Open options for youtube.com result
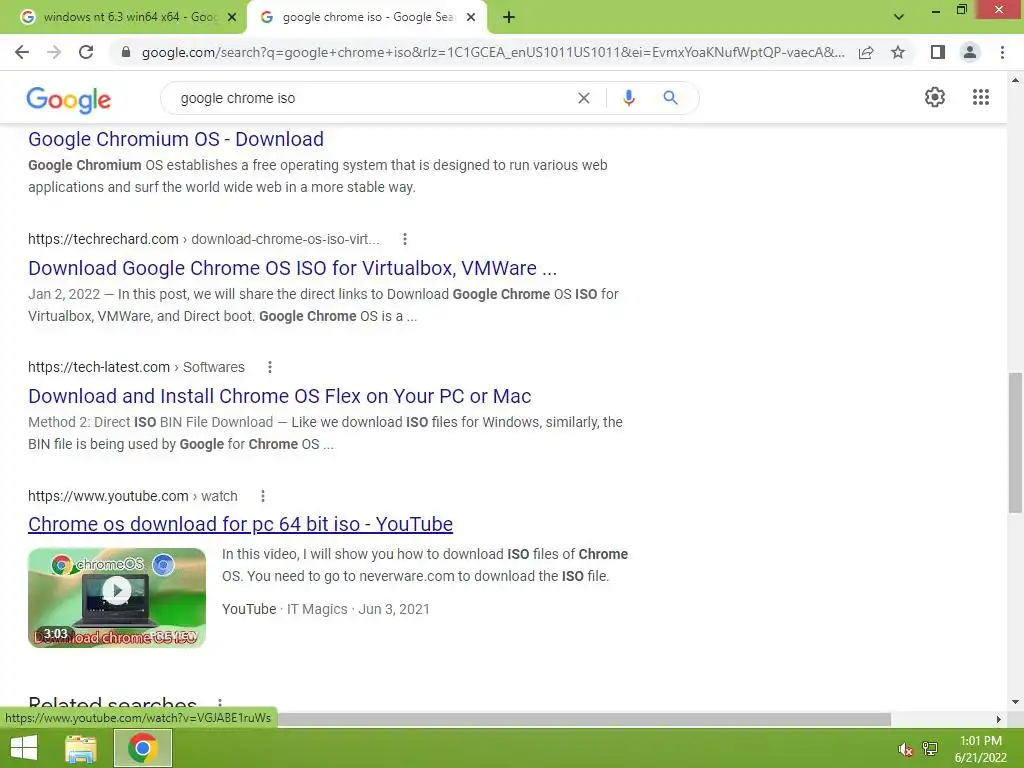1024x768 pixels. [x=263, y=496]
